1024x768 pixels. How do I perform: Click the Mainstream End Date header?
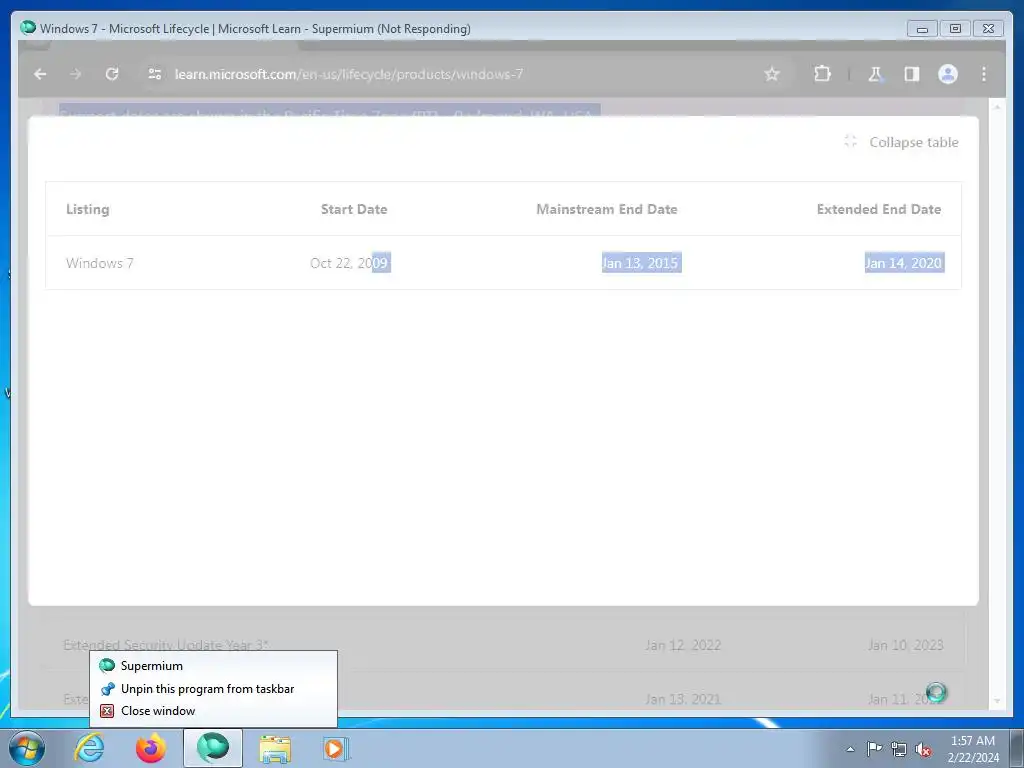point(607,209)
